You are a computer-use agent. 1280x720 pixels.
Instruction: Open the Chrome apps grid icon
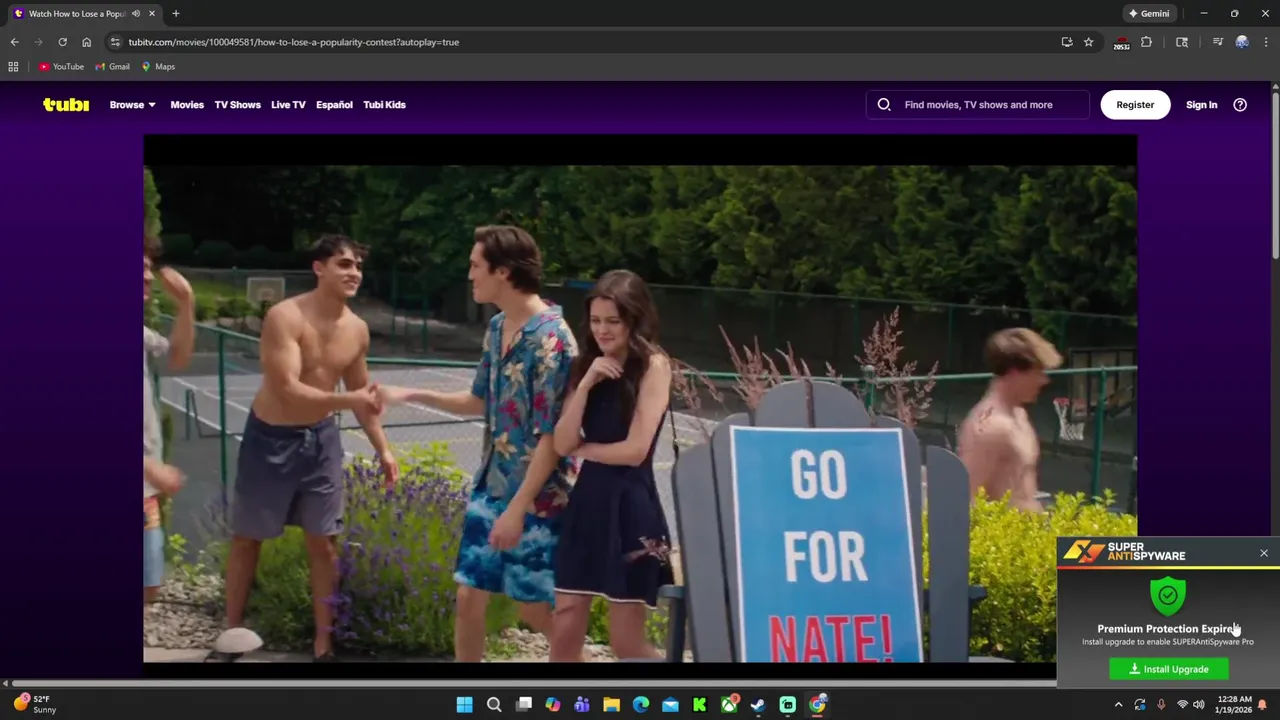(x=13, y=67)
